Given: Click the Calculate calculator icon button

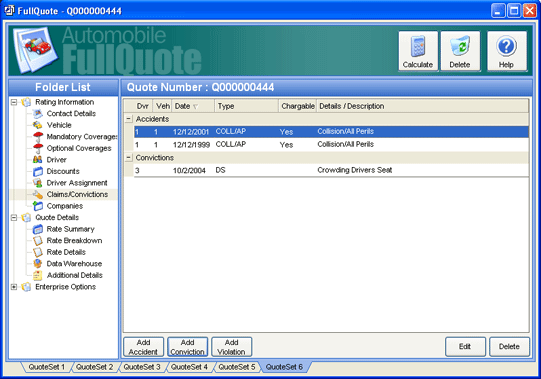Looking at the screenshot, I should (418, 51).
